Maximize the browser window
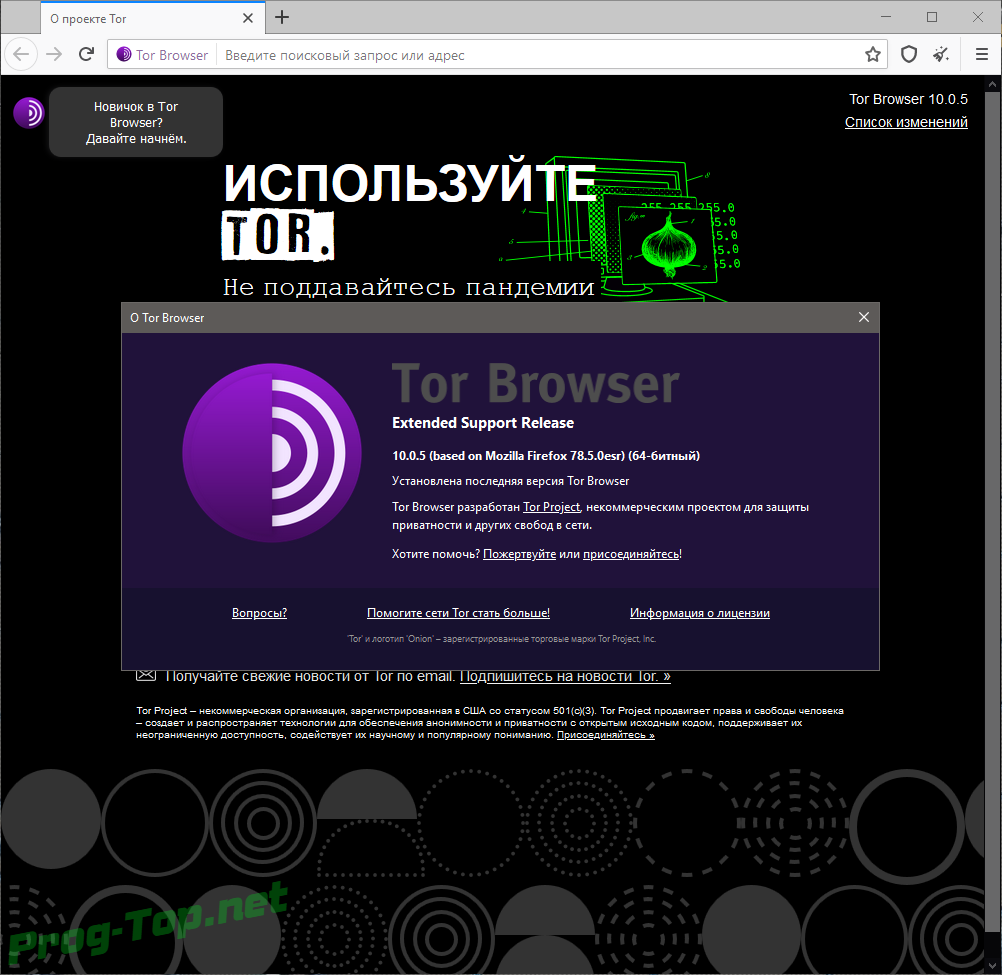The height and width of the screenshot is (975, 1002). pyautogui.click(x=932, y=17)
